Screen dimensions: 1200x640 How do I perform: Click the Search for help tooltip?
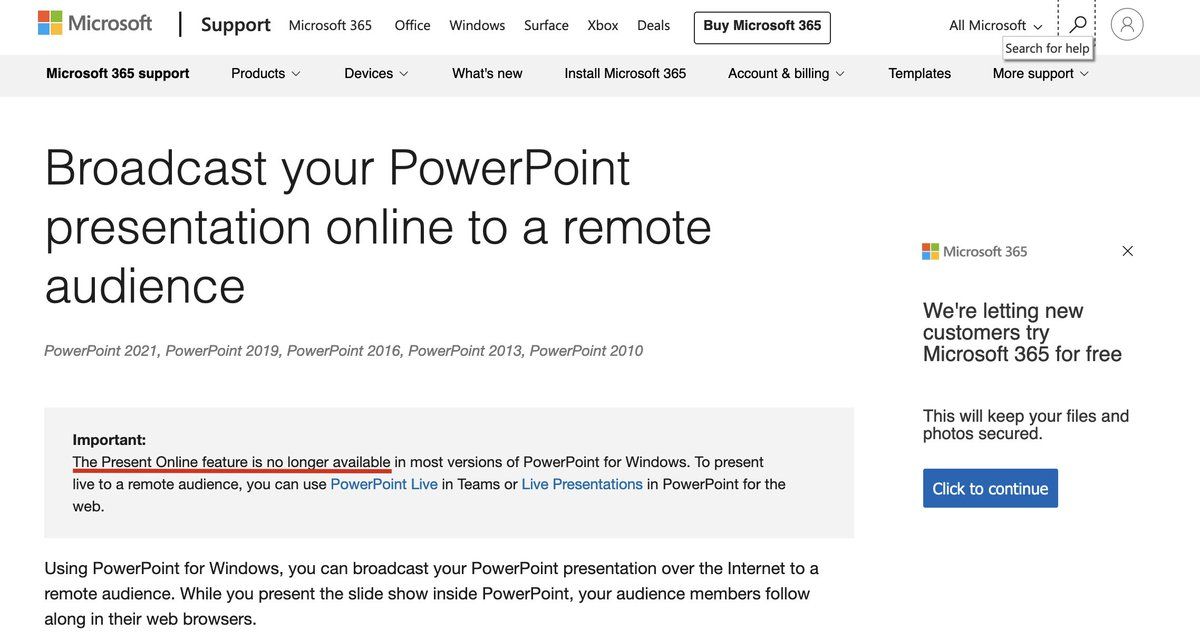point(1047,48)
